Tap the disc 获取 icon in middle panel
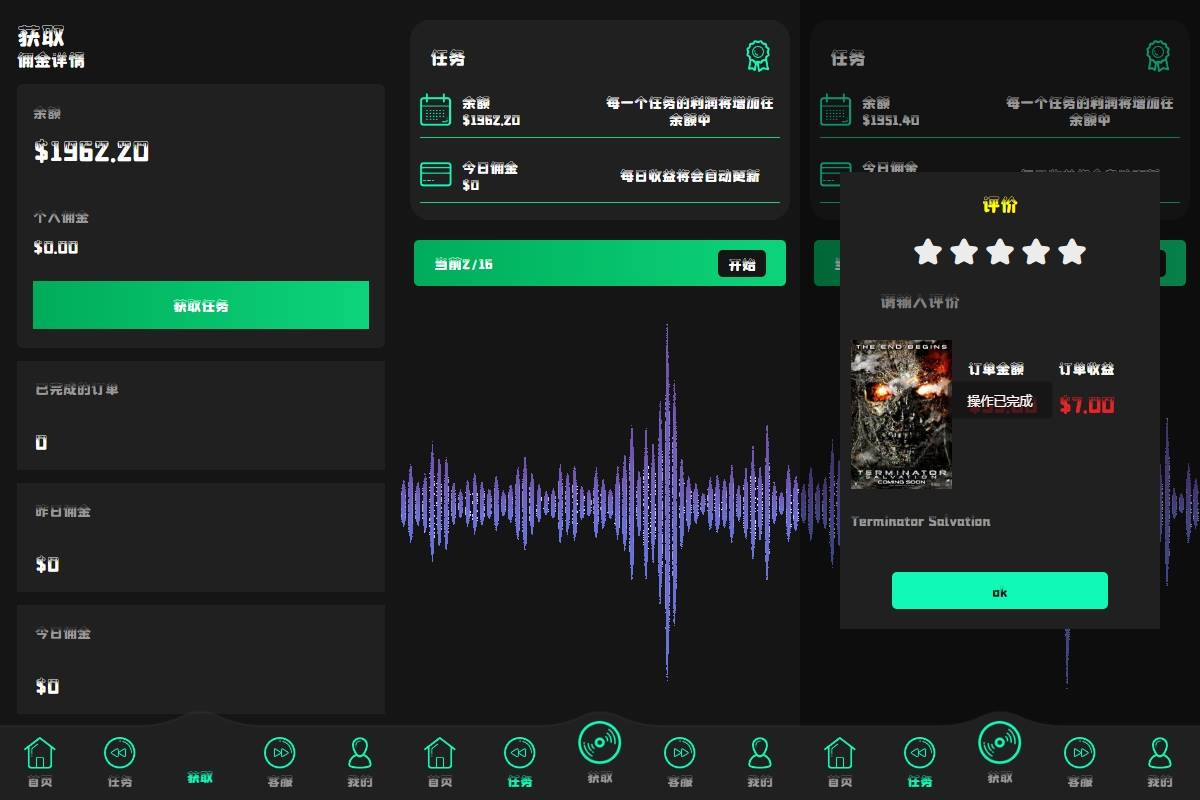The width and height of the screenshot is (1200, 800). 600,744
